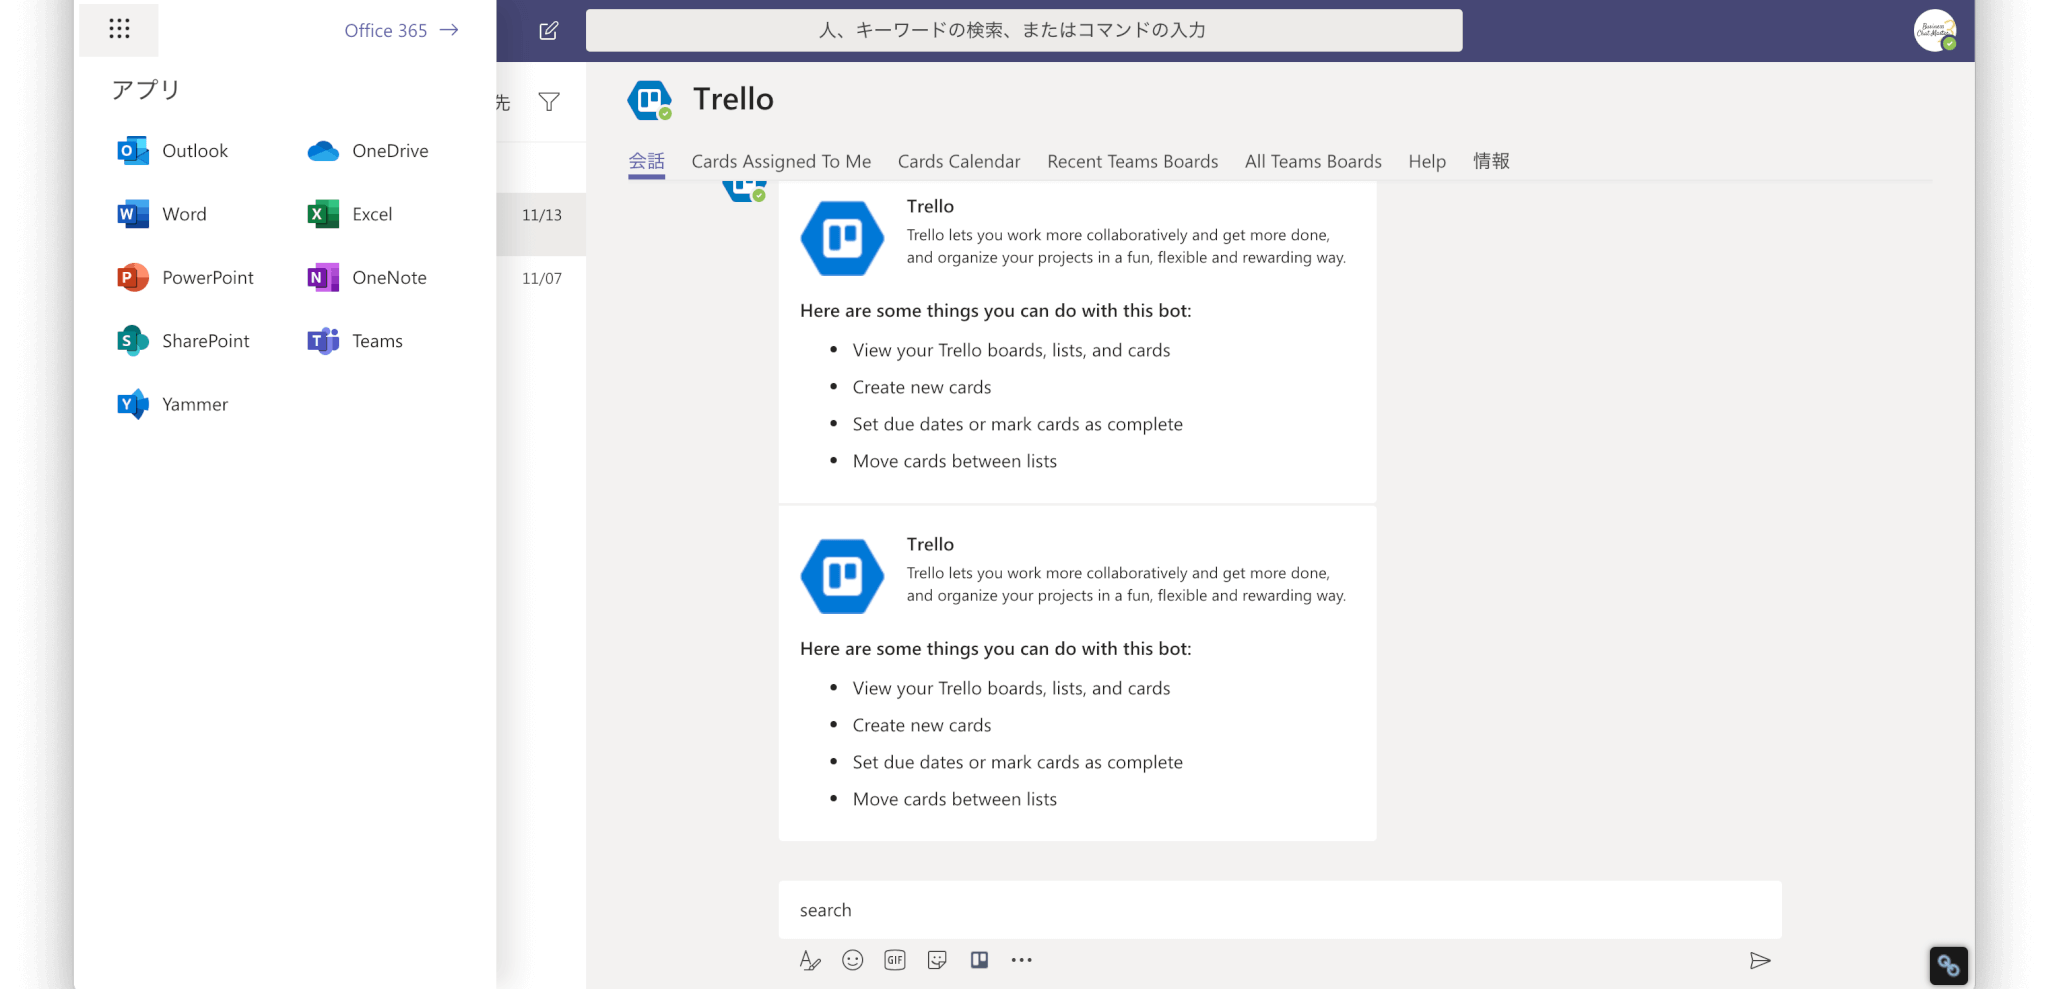This screenshot has height=989, width=2048.
Task: Open the emoji picker in compose toolbar
Action: 852,960
